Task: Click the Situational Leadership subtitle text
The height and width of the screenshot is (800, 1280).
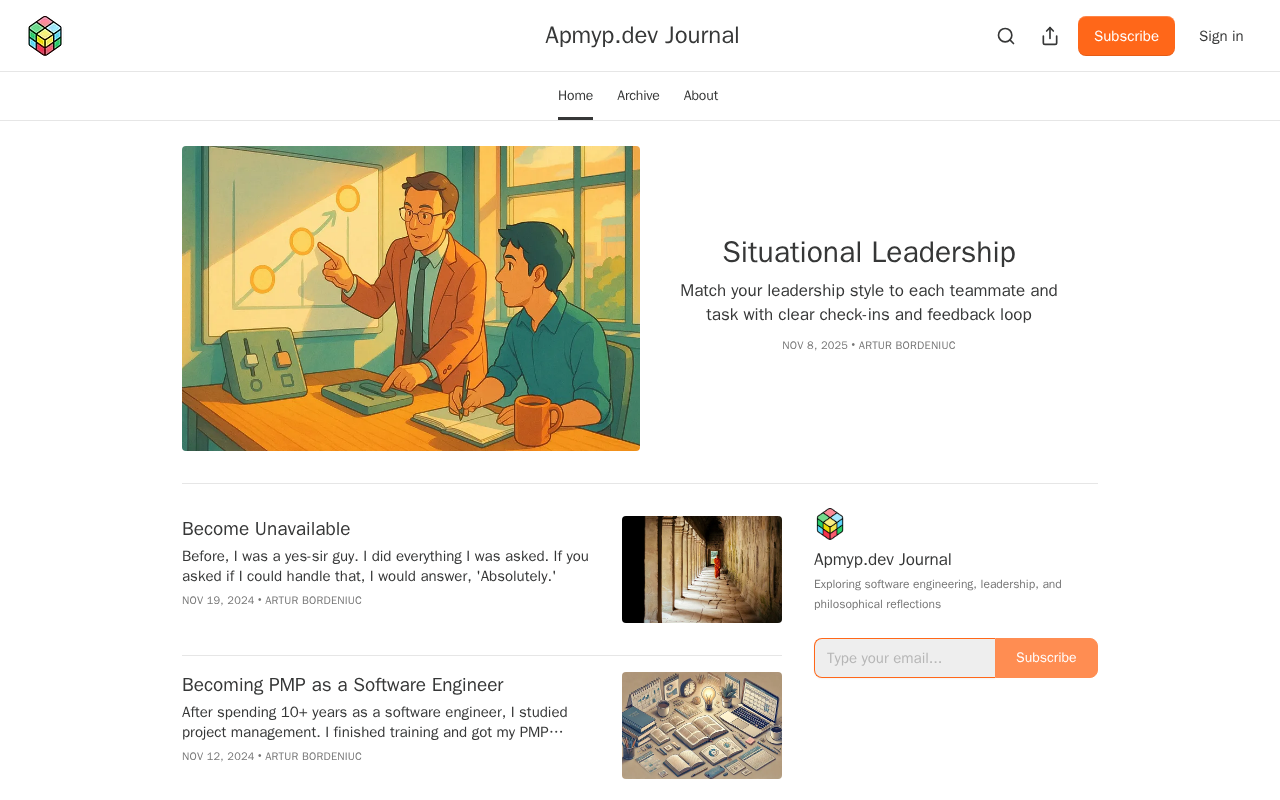Action: pyautogui.click(x=869, y=302)
